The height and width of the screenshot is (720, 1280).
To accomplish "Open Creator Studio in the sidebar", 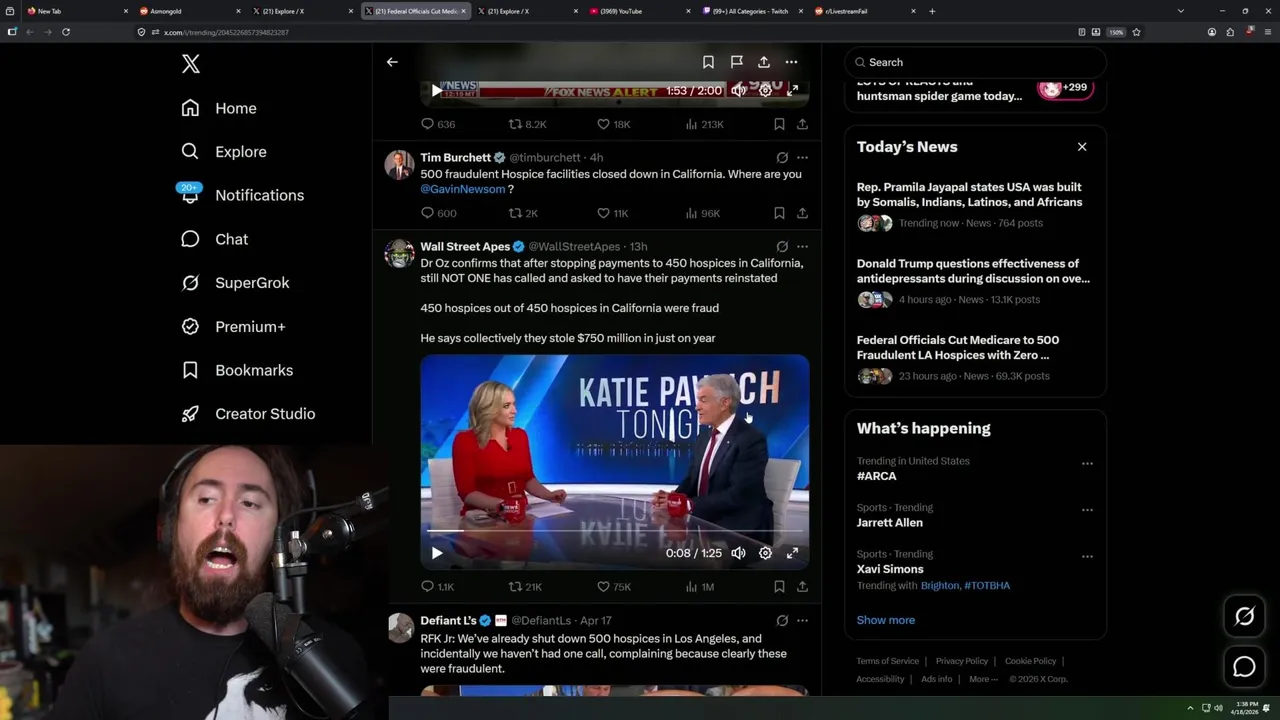I will pos(249,414).
